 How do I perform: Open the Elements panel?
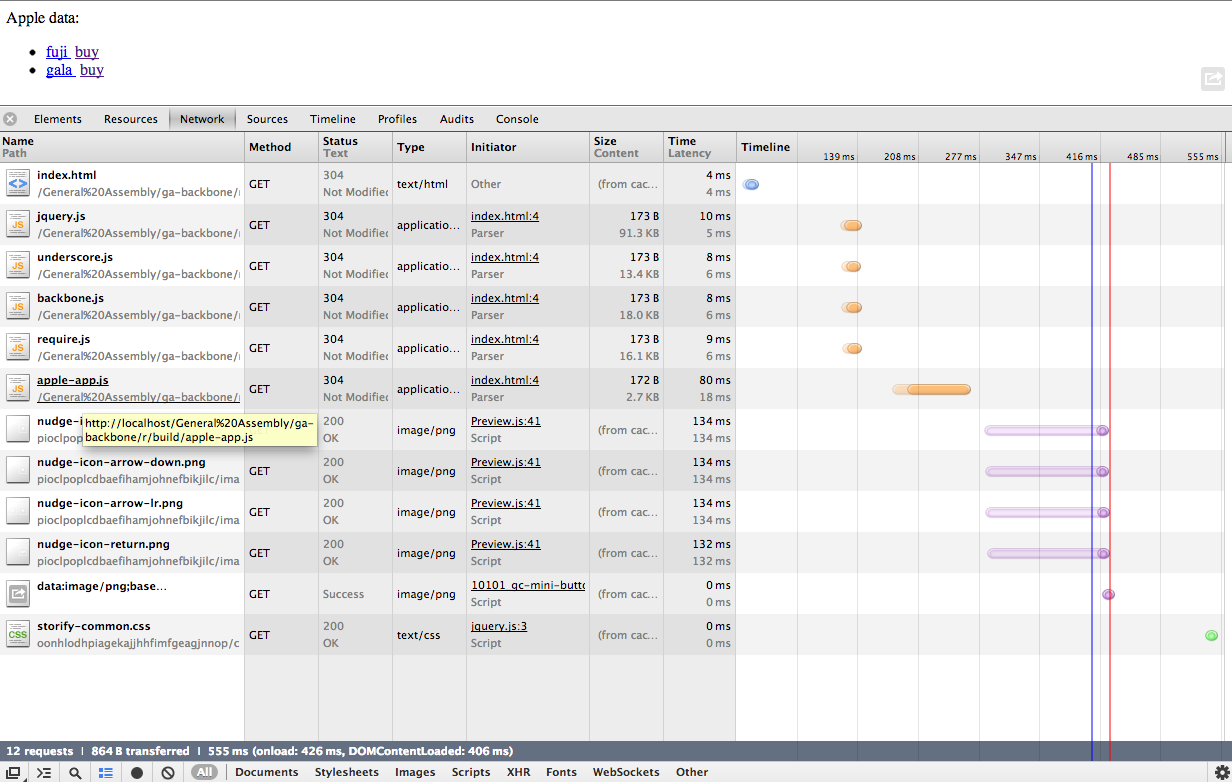(x=57, y=118)
